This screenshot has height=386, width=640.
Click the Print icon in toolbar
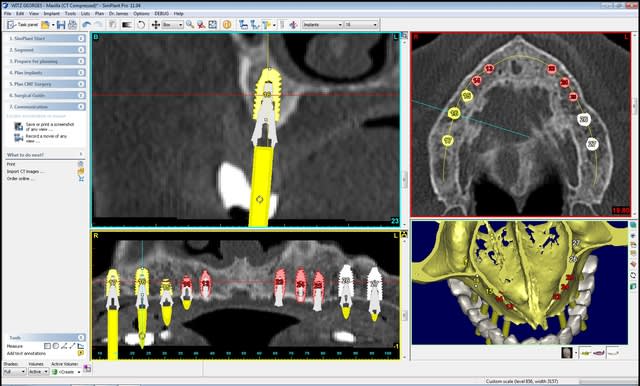point(72,25)
